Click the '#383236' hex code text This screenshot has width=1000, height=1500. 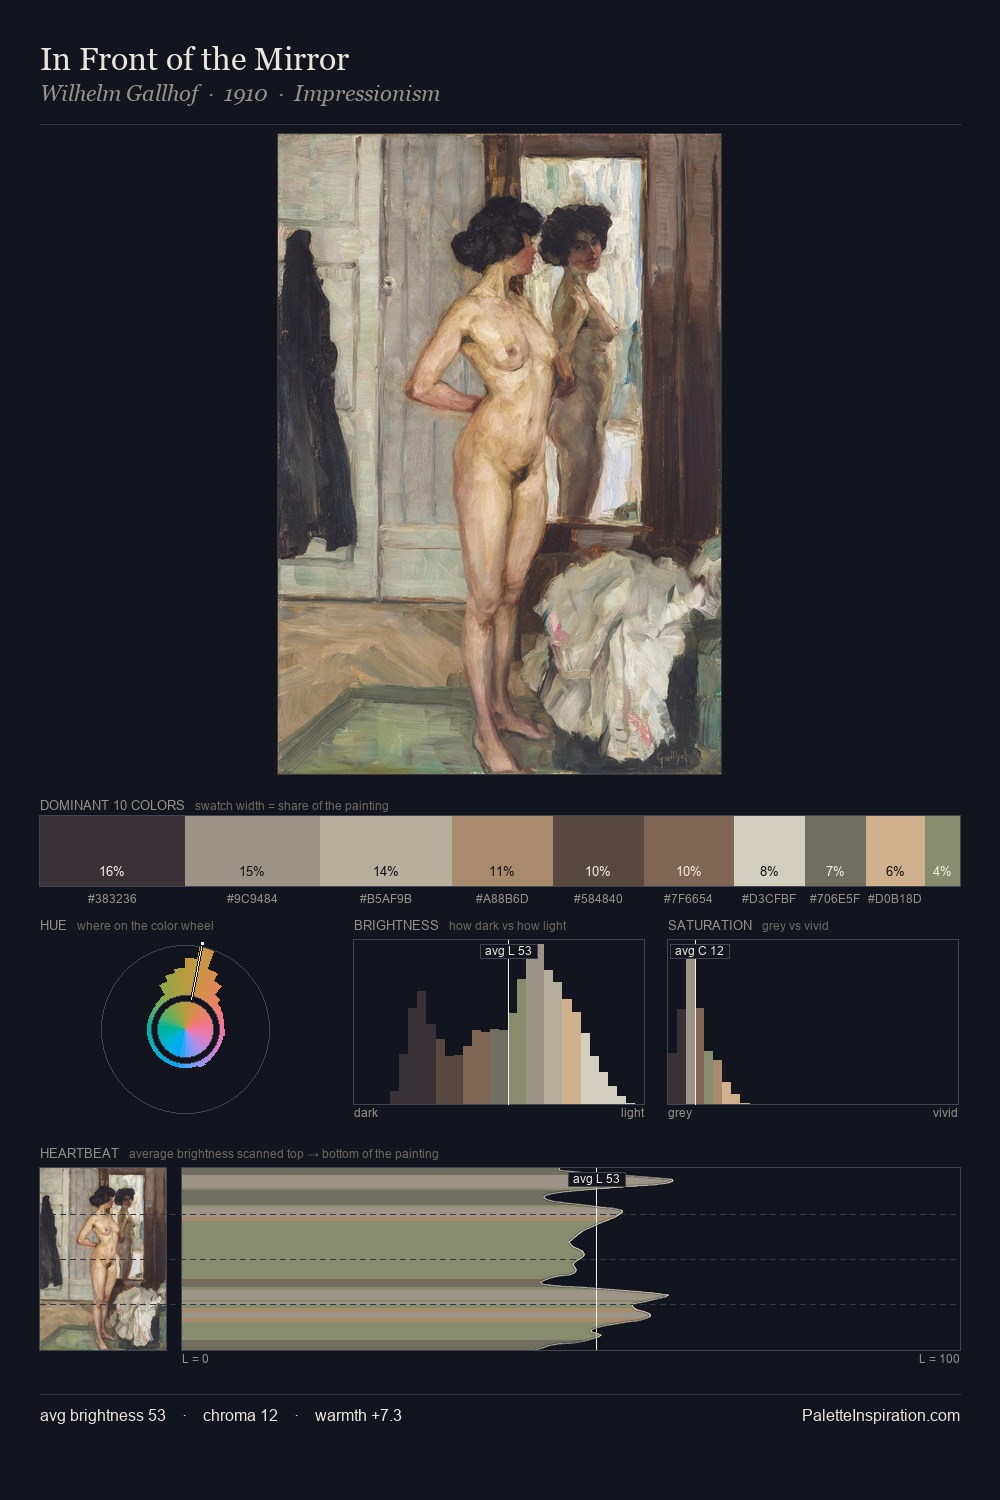tap(112, 899)
